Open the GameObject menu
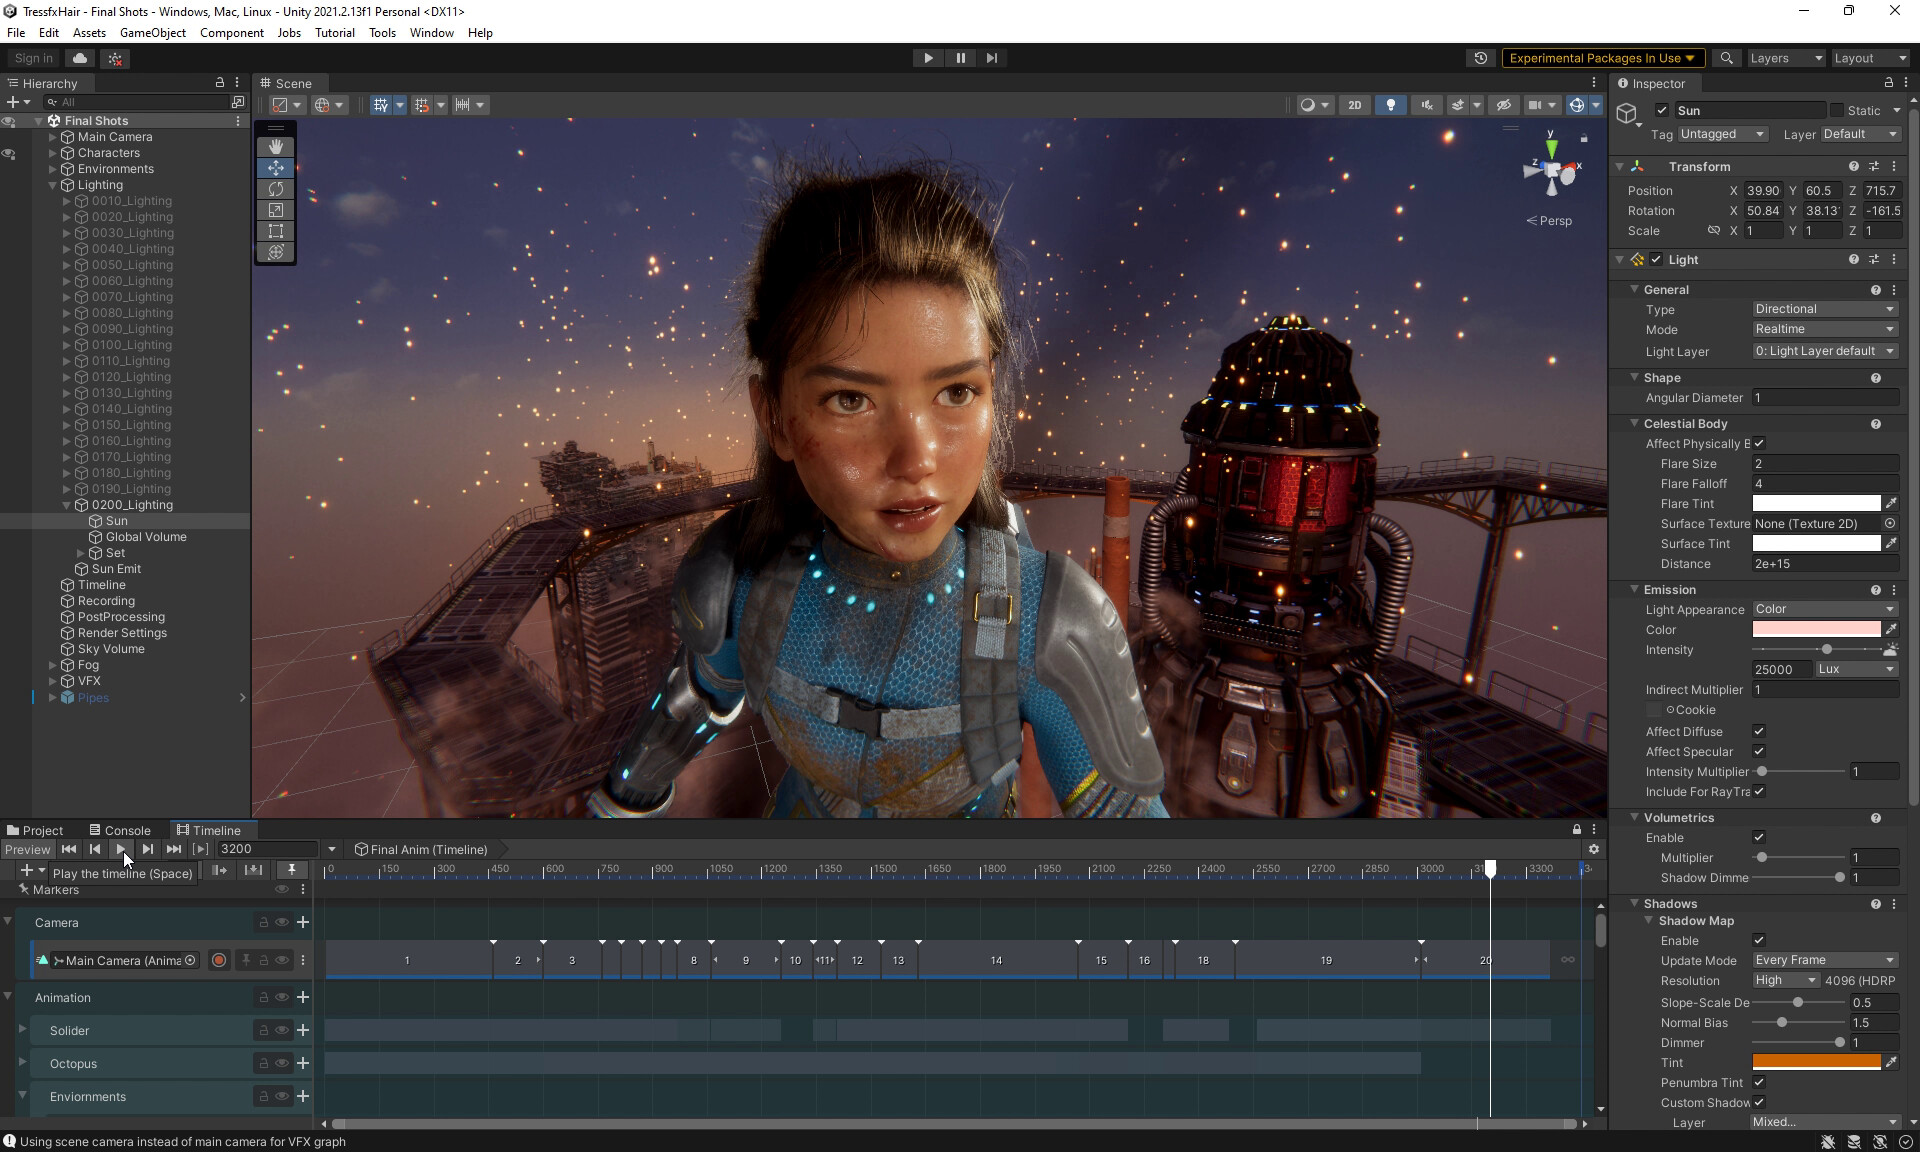This screenshot has width=1920, height=1152. 152,33
